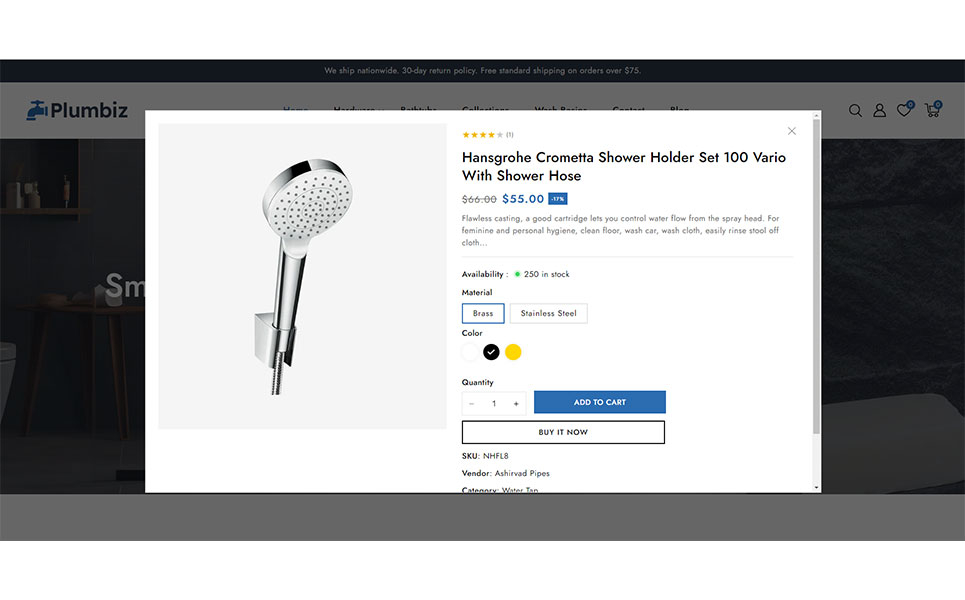Select the Stainless Steel material option
965x600 pixels.
click(548, 314)
